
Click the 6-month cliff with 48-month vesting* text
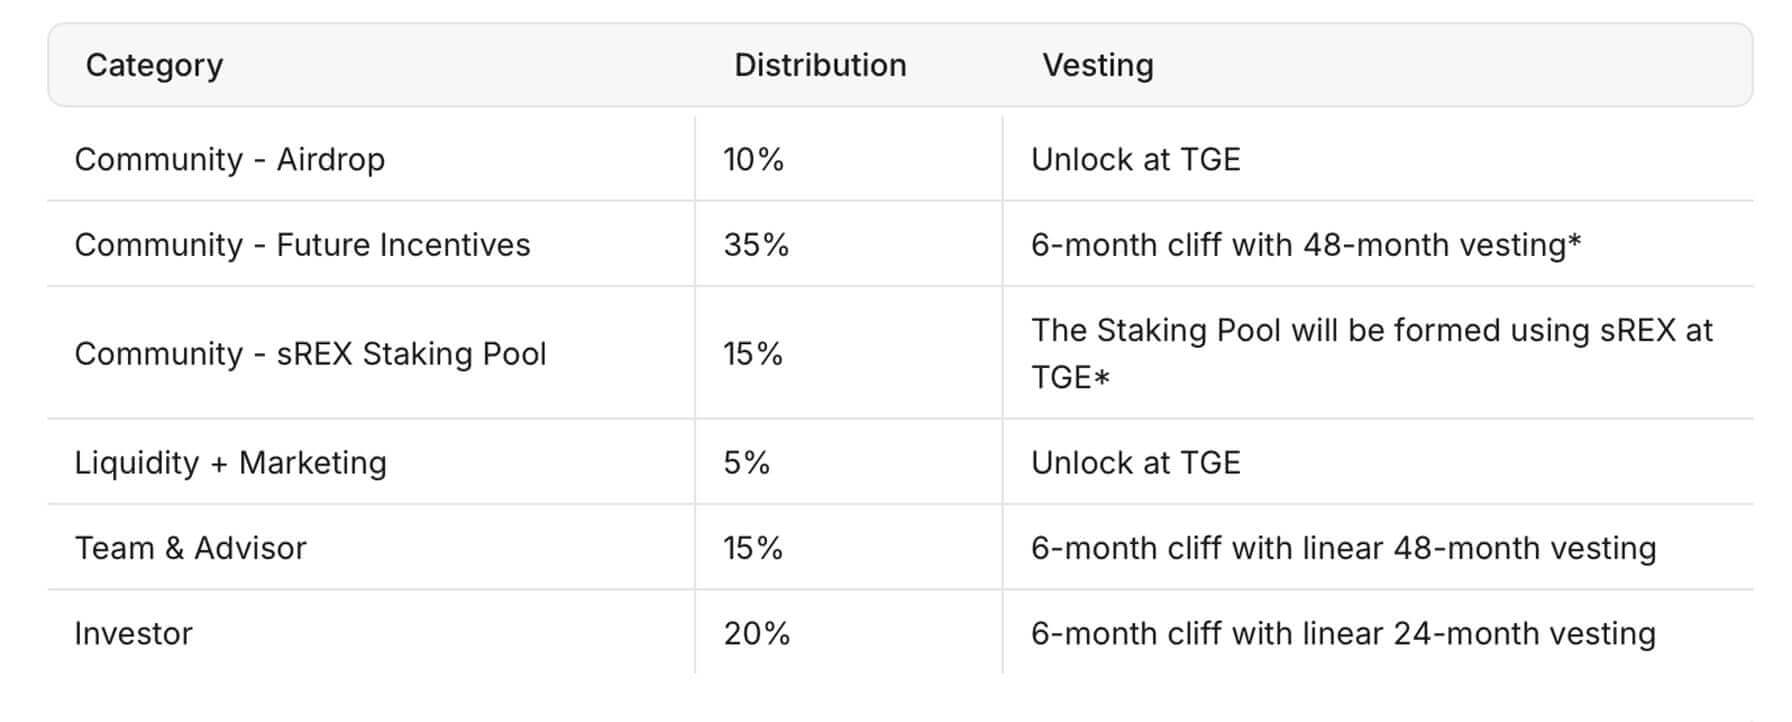[x=1306, y=245]
